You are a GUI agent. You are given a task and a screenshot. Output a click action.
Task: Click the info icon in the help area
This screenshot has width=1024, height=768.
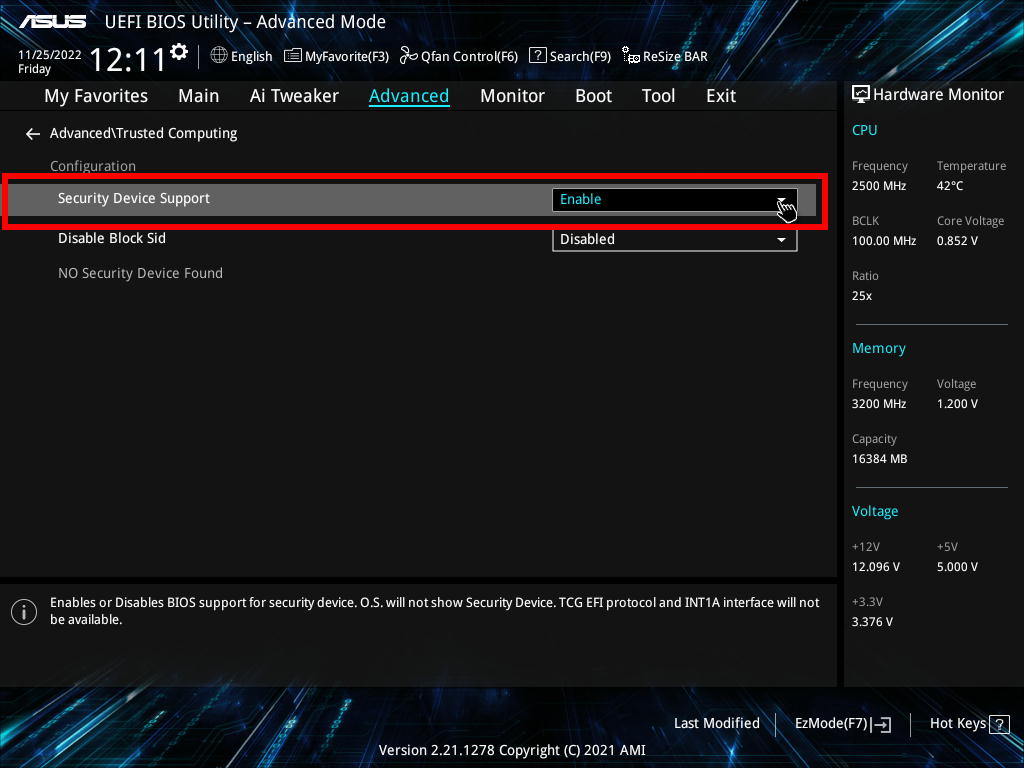pyautogui.click(x=24, y=612)
